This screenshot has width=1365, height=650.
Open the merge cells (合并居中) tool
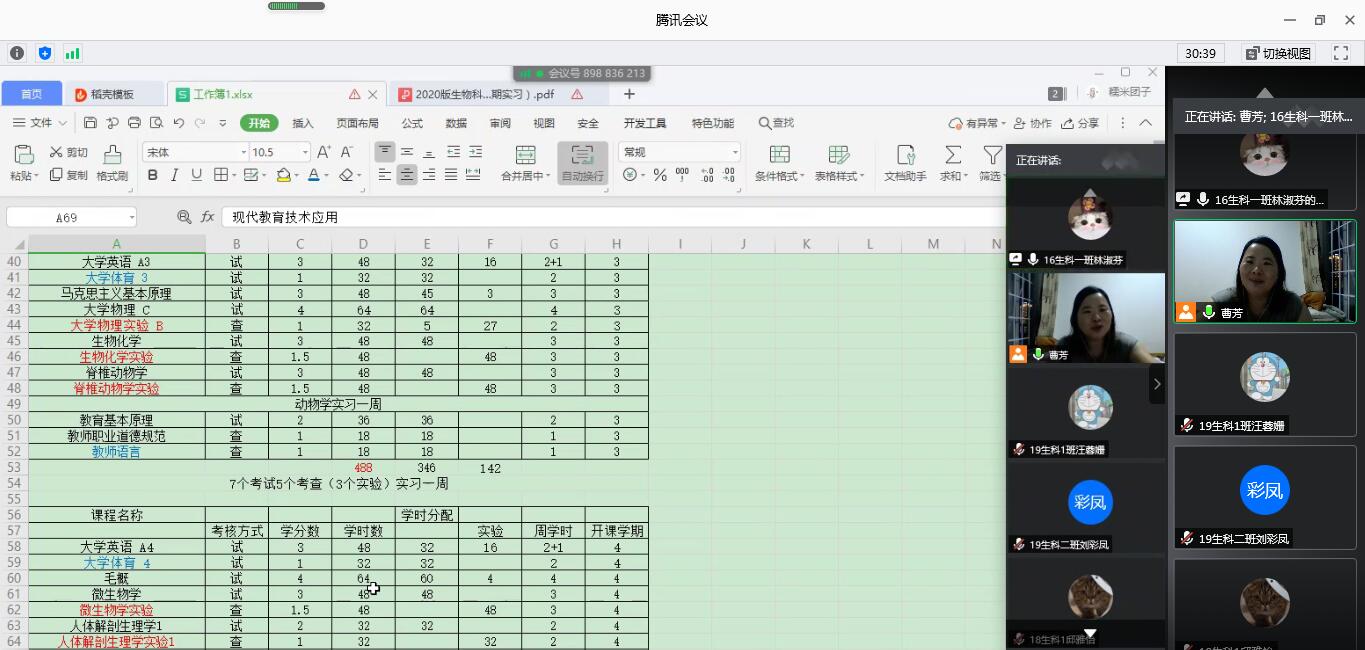click(523, 171)
